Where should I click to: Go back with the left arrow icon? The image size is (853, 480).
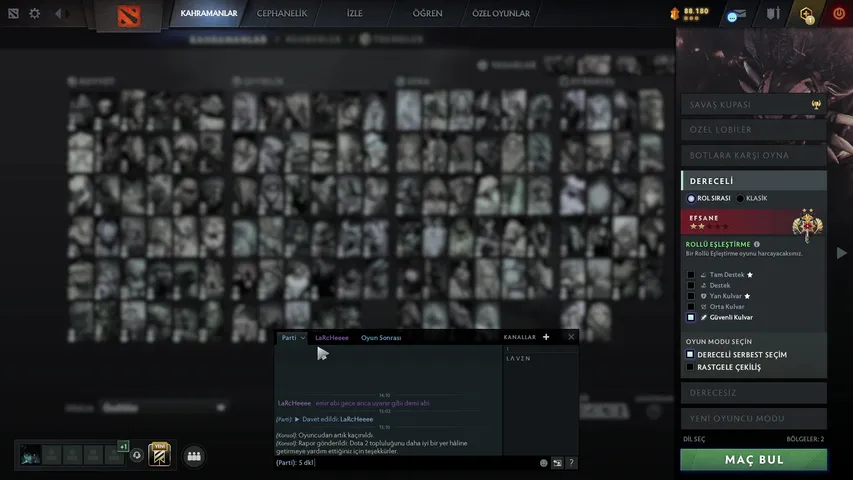tap(58, 13)
